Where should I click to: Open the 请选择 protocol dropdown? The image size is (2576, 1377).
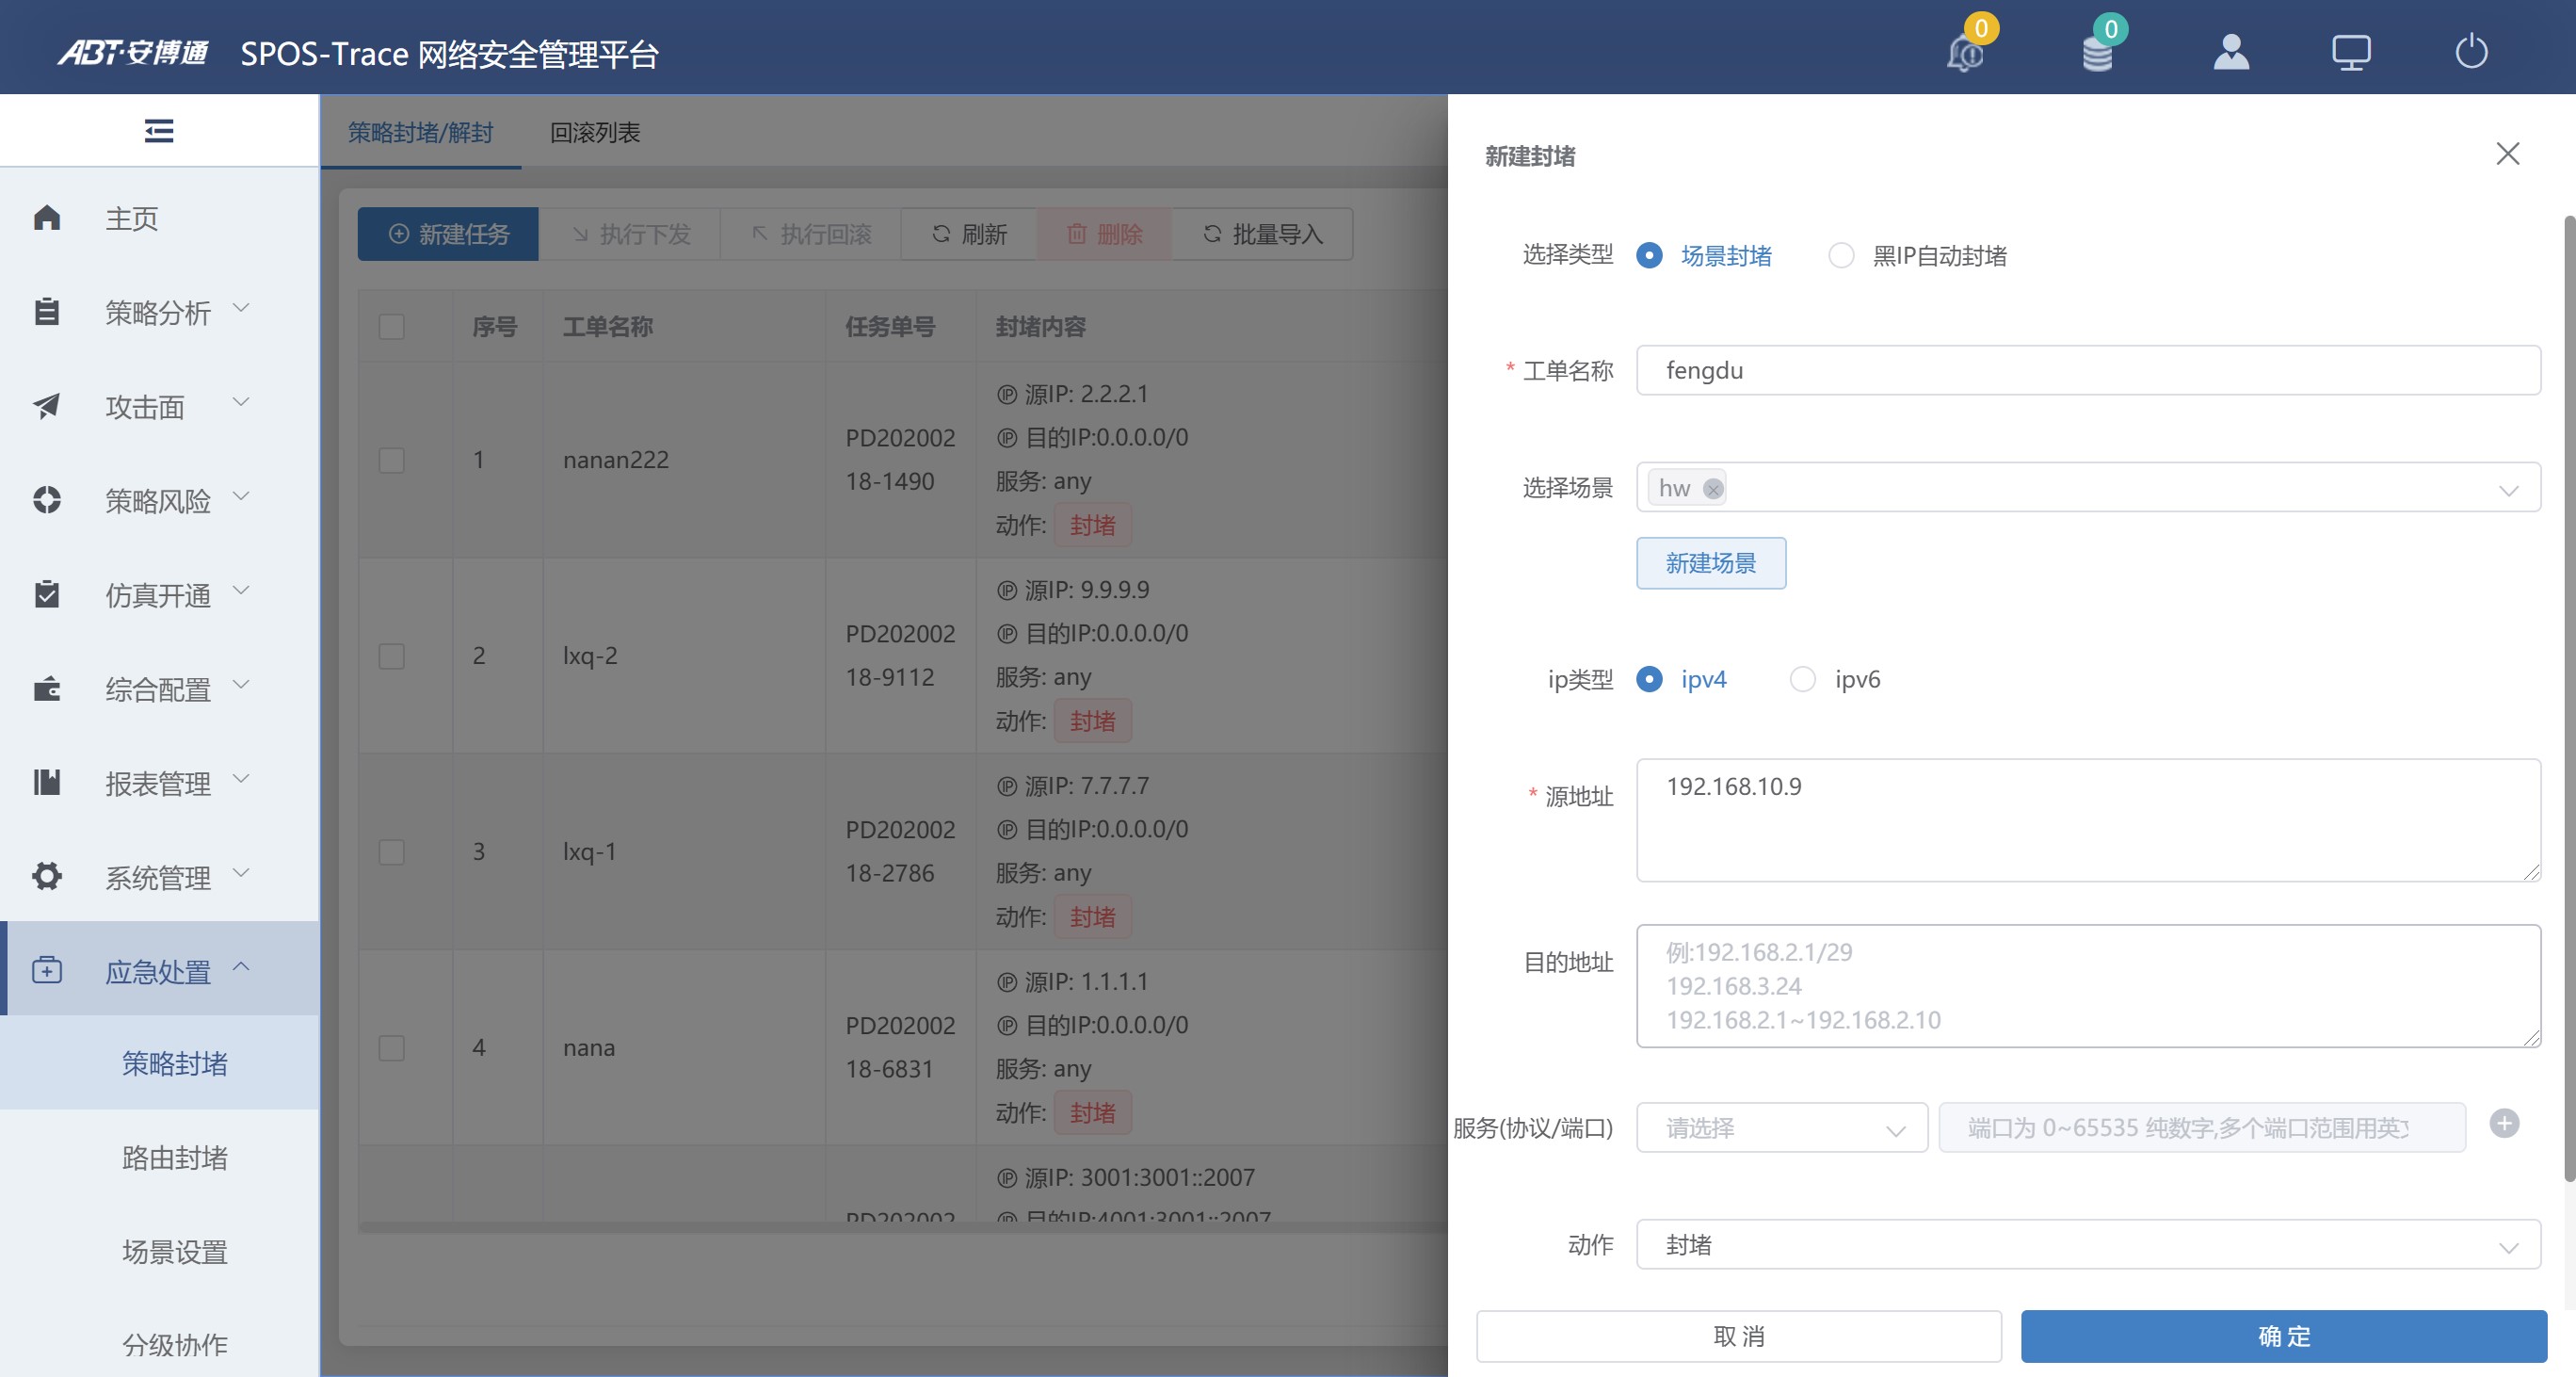1782,1128
